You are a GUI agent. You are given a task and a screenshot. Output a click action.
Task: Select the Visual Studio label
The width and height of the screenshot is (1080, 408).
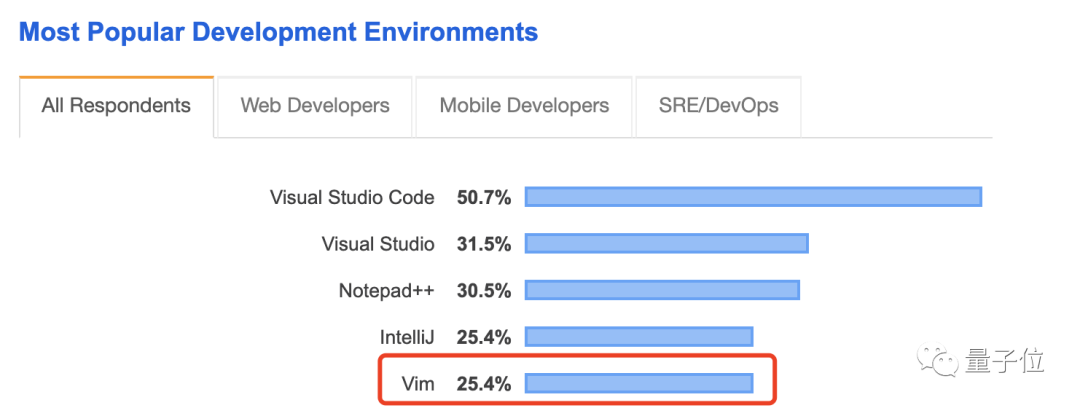click(x=378, y=244)
